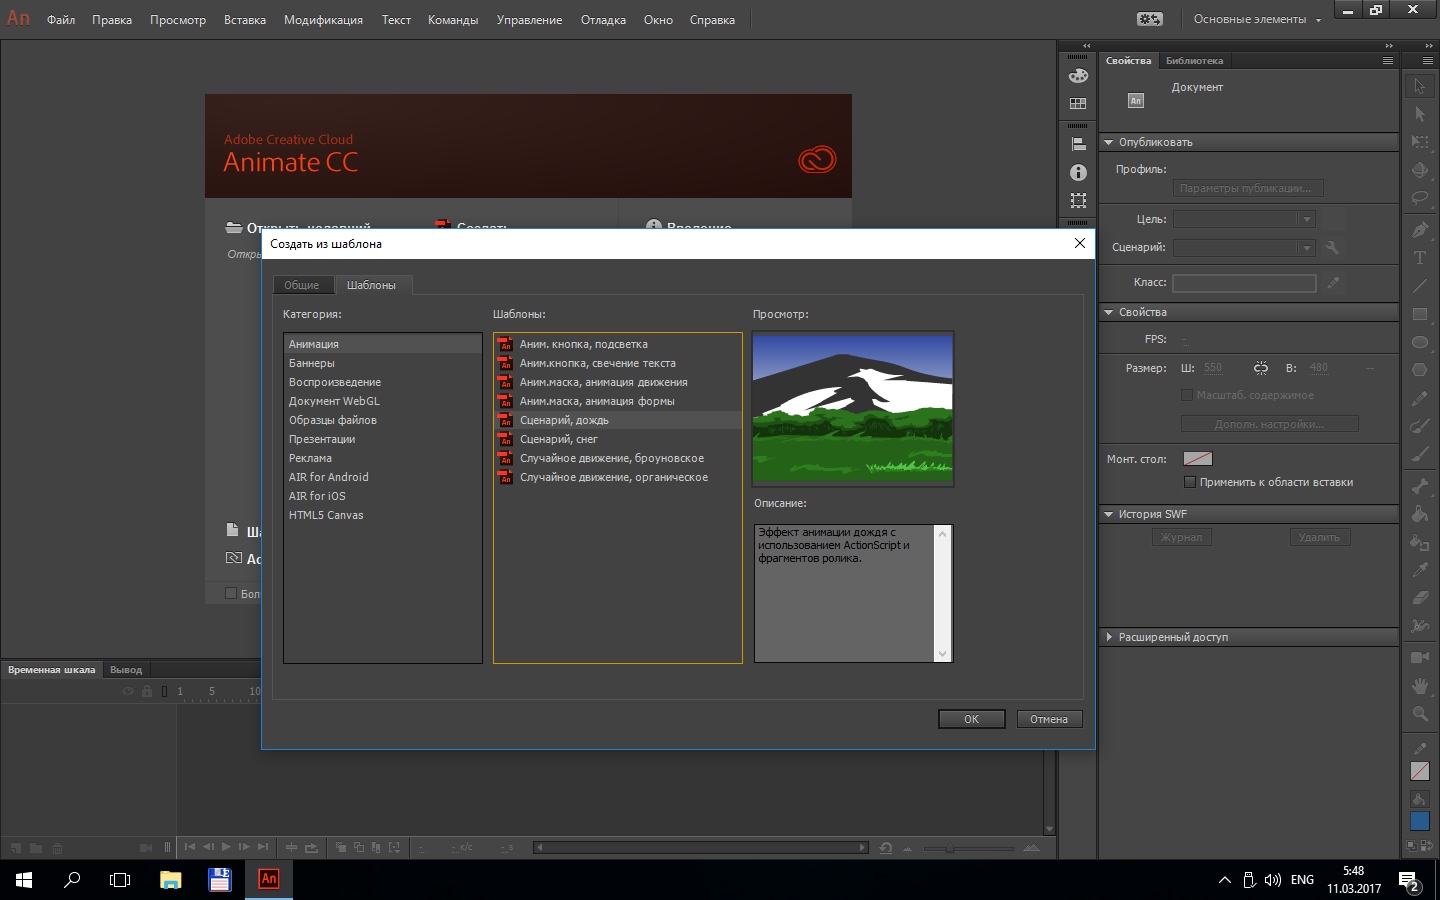The height and width of the screenshot is (900, 1440).
Task: Open the Модификация menu
Action: [323, 20]
